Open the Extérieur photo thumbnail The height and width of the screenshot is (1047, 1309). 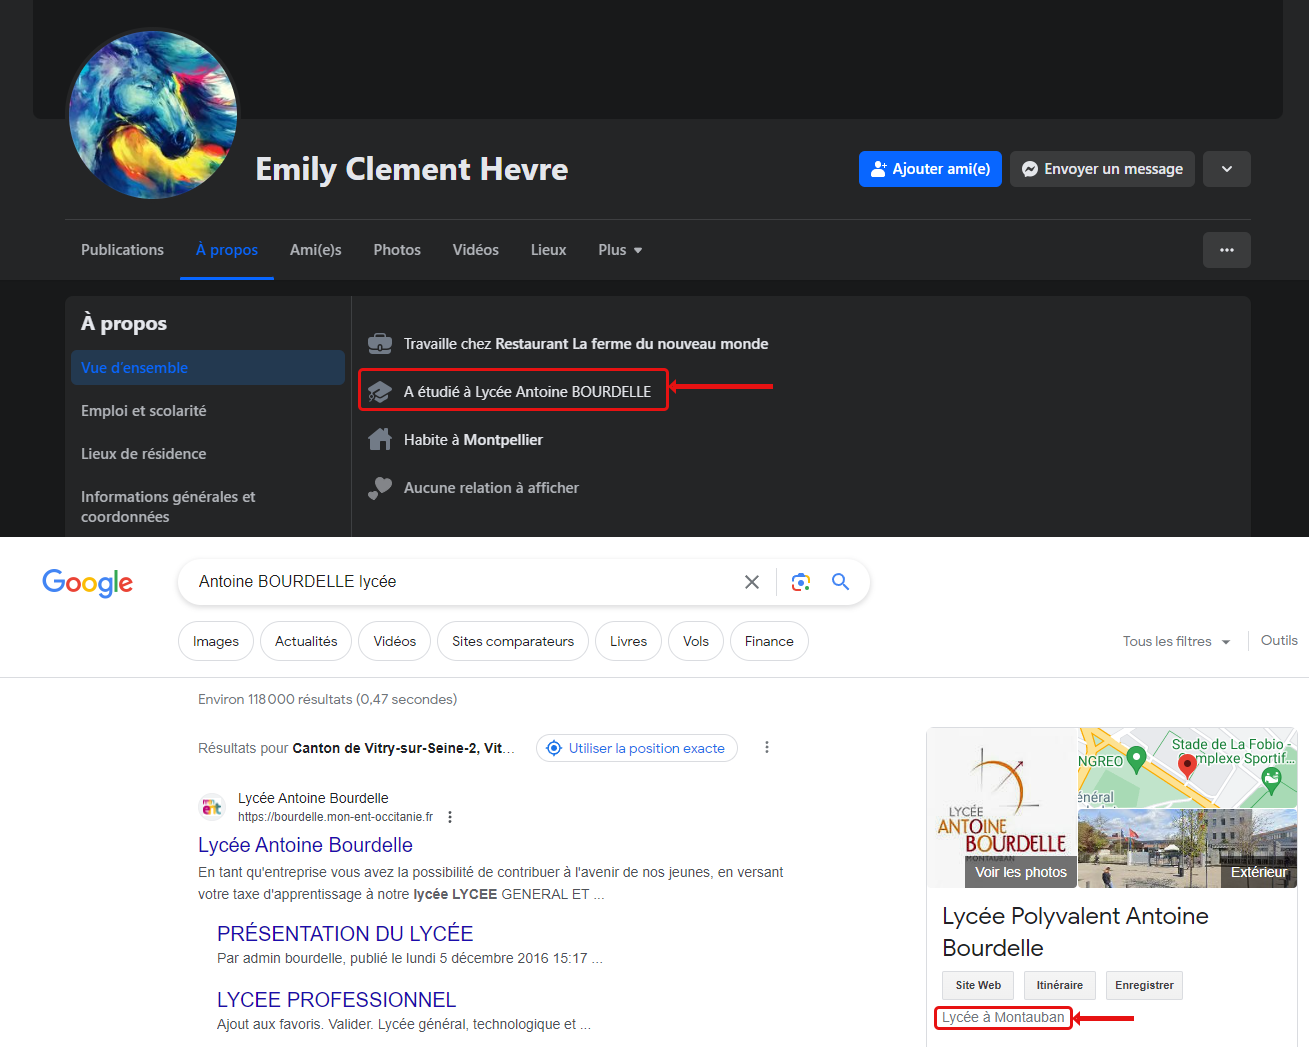tap(1187, 849)
